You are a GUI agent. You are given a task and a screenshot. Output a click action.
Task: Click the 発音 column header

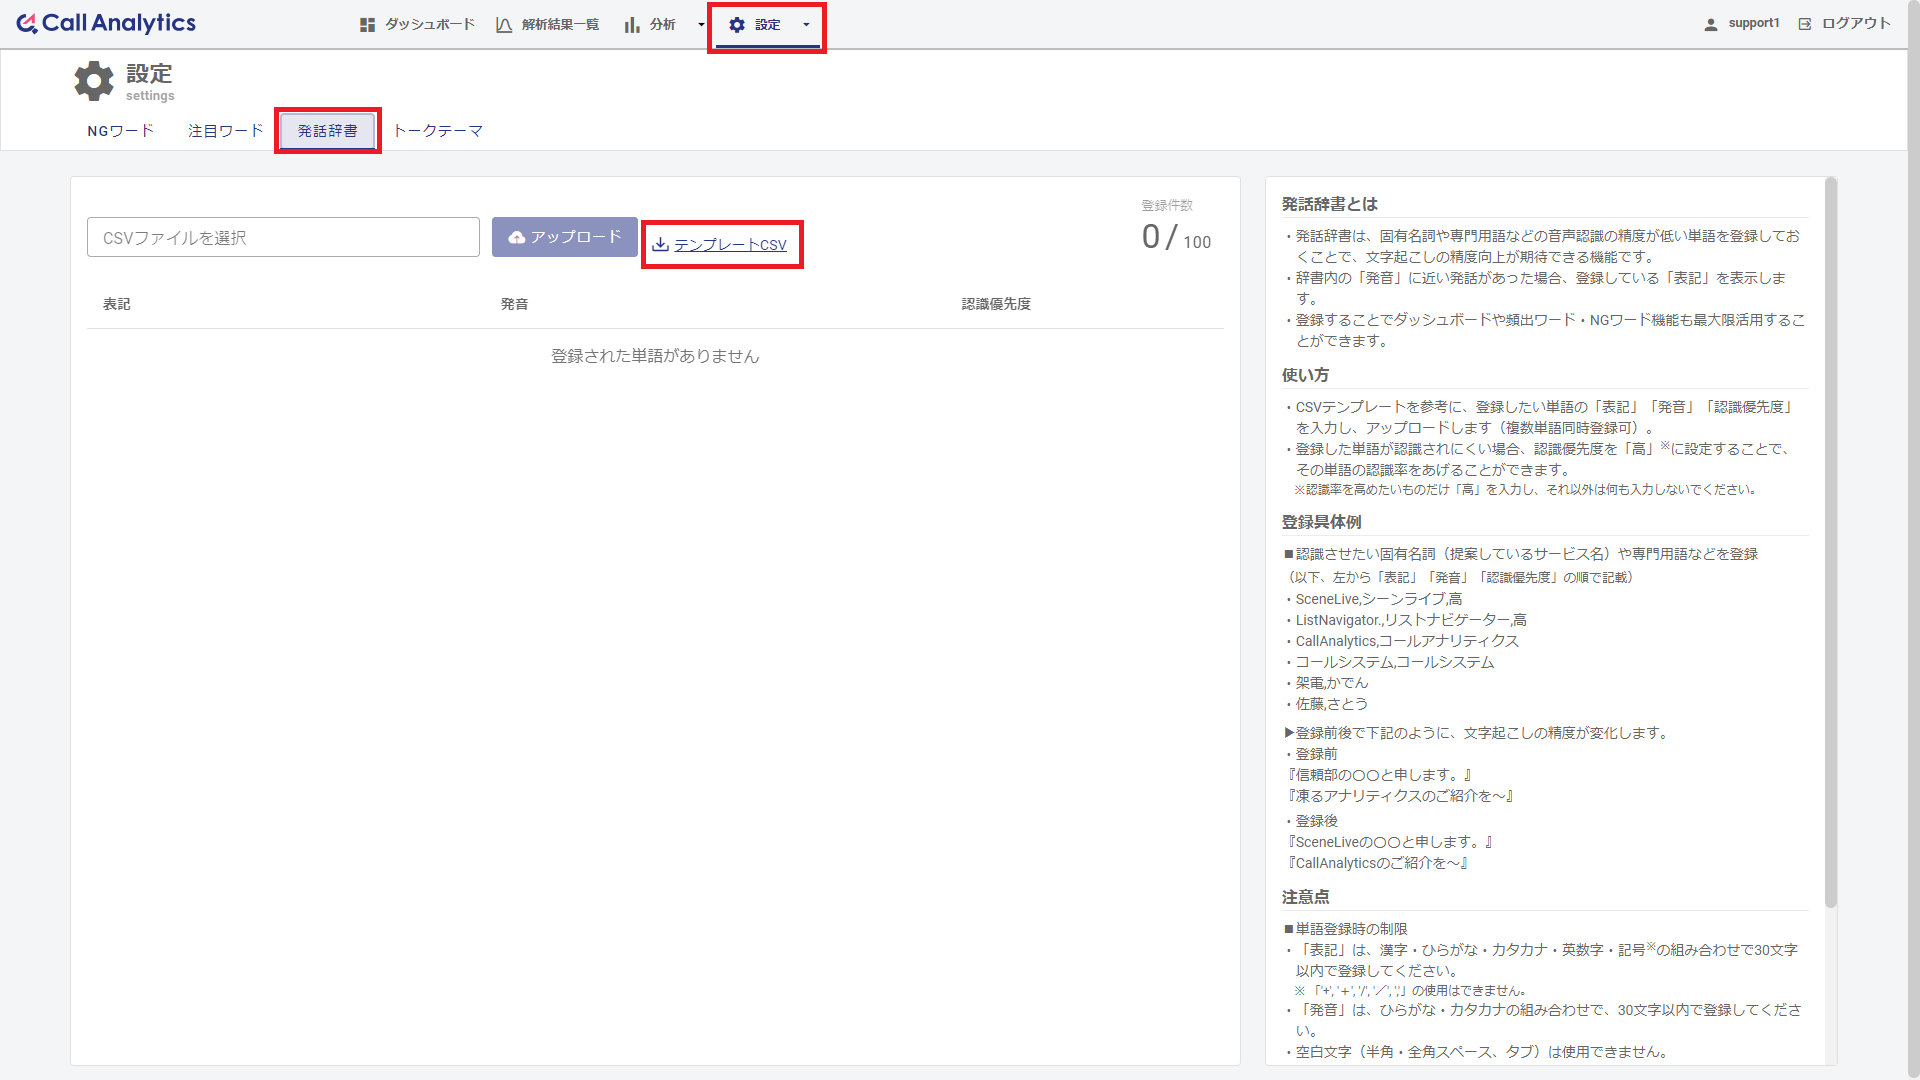515,304
